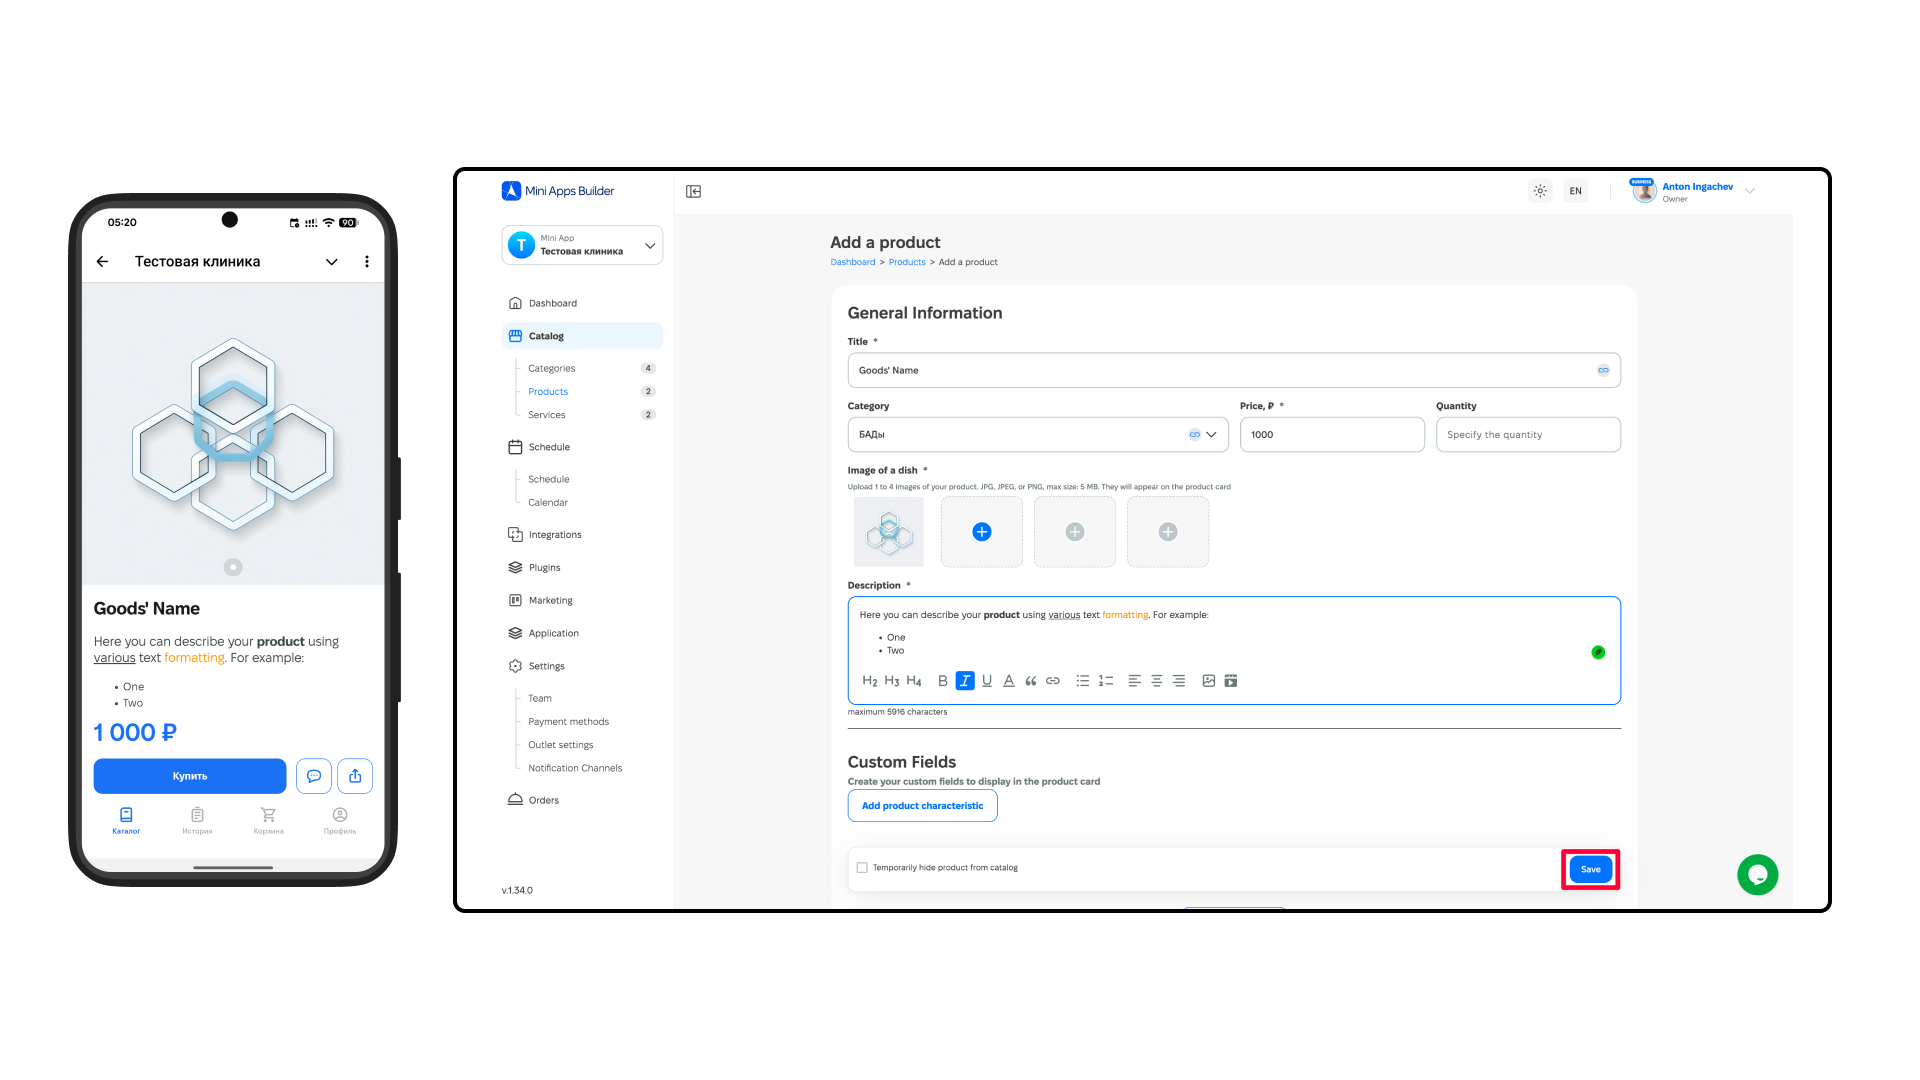
Task: Align description text left
Action: tap(1134, 681)
